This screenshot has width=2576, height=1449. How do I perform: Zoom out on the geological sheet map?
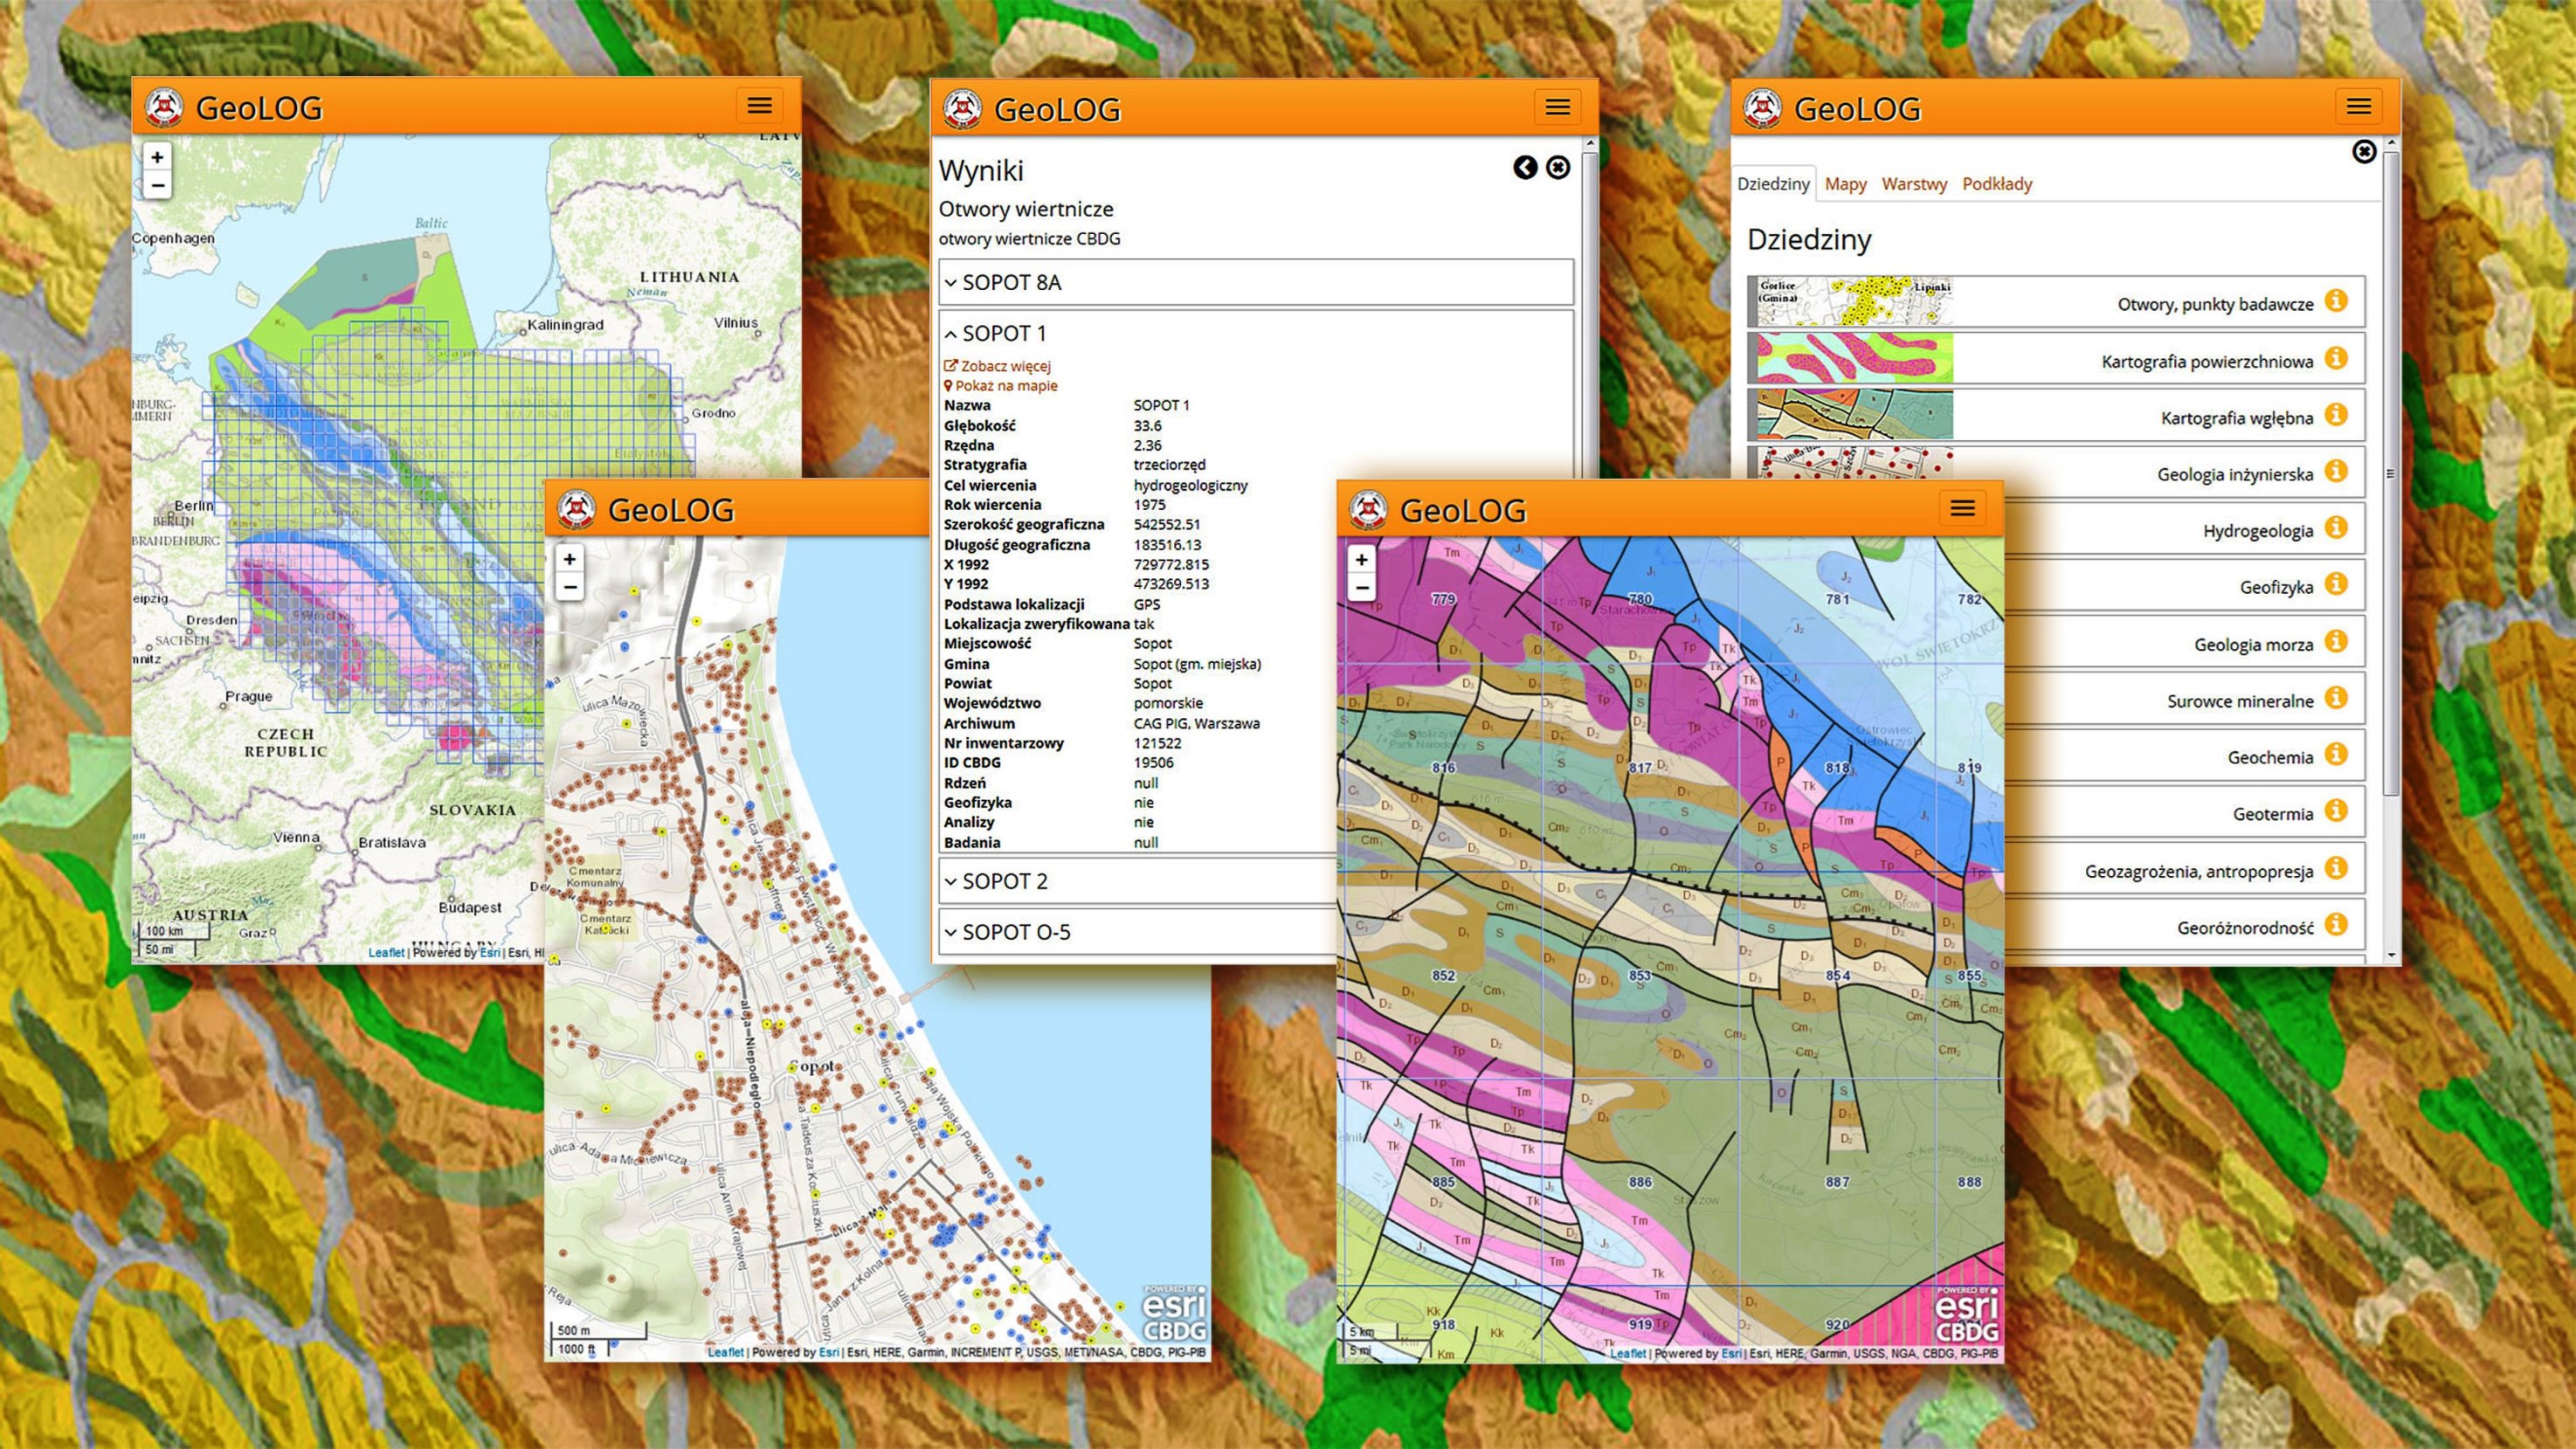click(x=1361, y=587)
